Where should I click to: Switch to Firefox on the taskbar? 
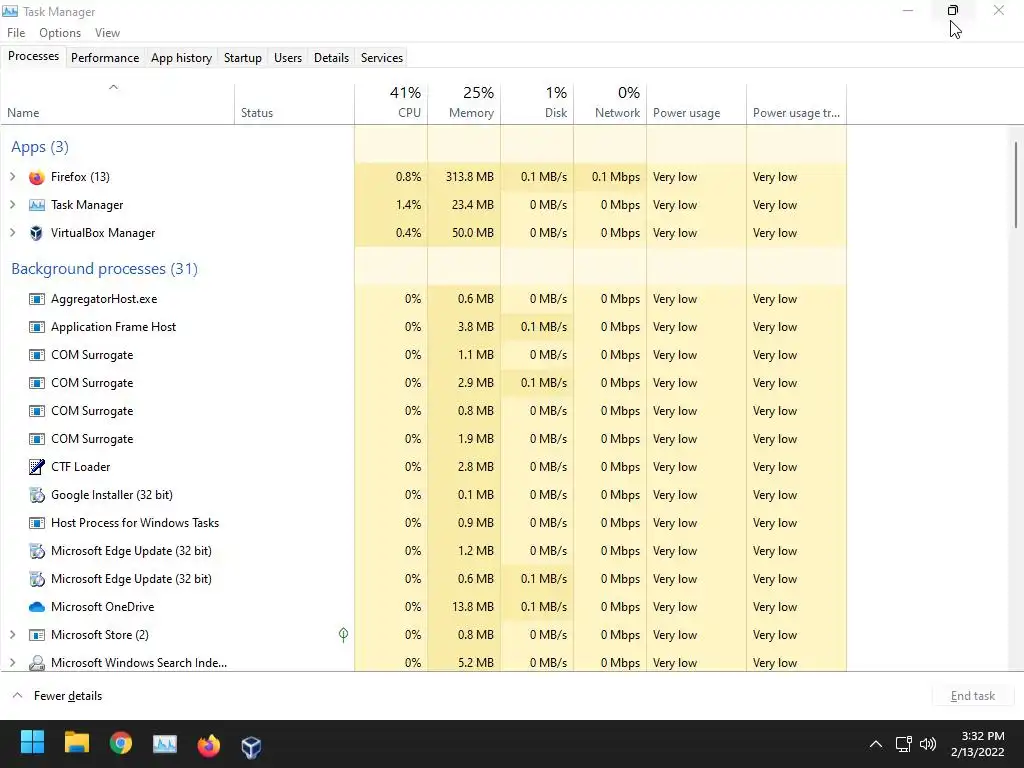209,744
